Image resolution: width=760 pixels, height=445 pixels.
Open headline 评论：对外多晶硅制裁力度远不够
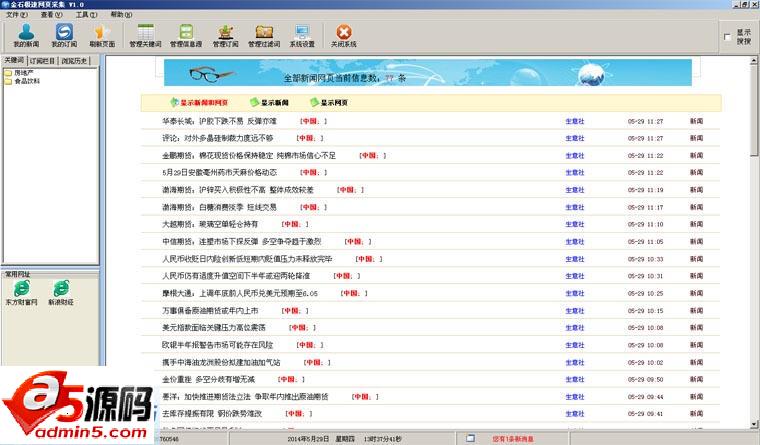[x=218, y=138]
